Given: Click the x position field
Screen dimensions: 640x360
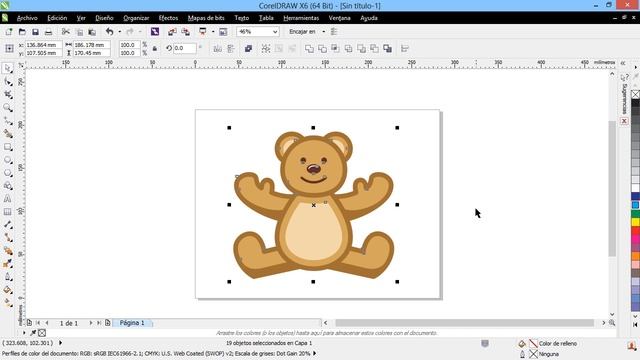Looking at the screenshot, I should (x=44, y=45).
